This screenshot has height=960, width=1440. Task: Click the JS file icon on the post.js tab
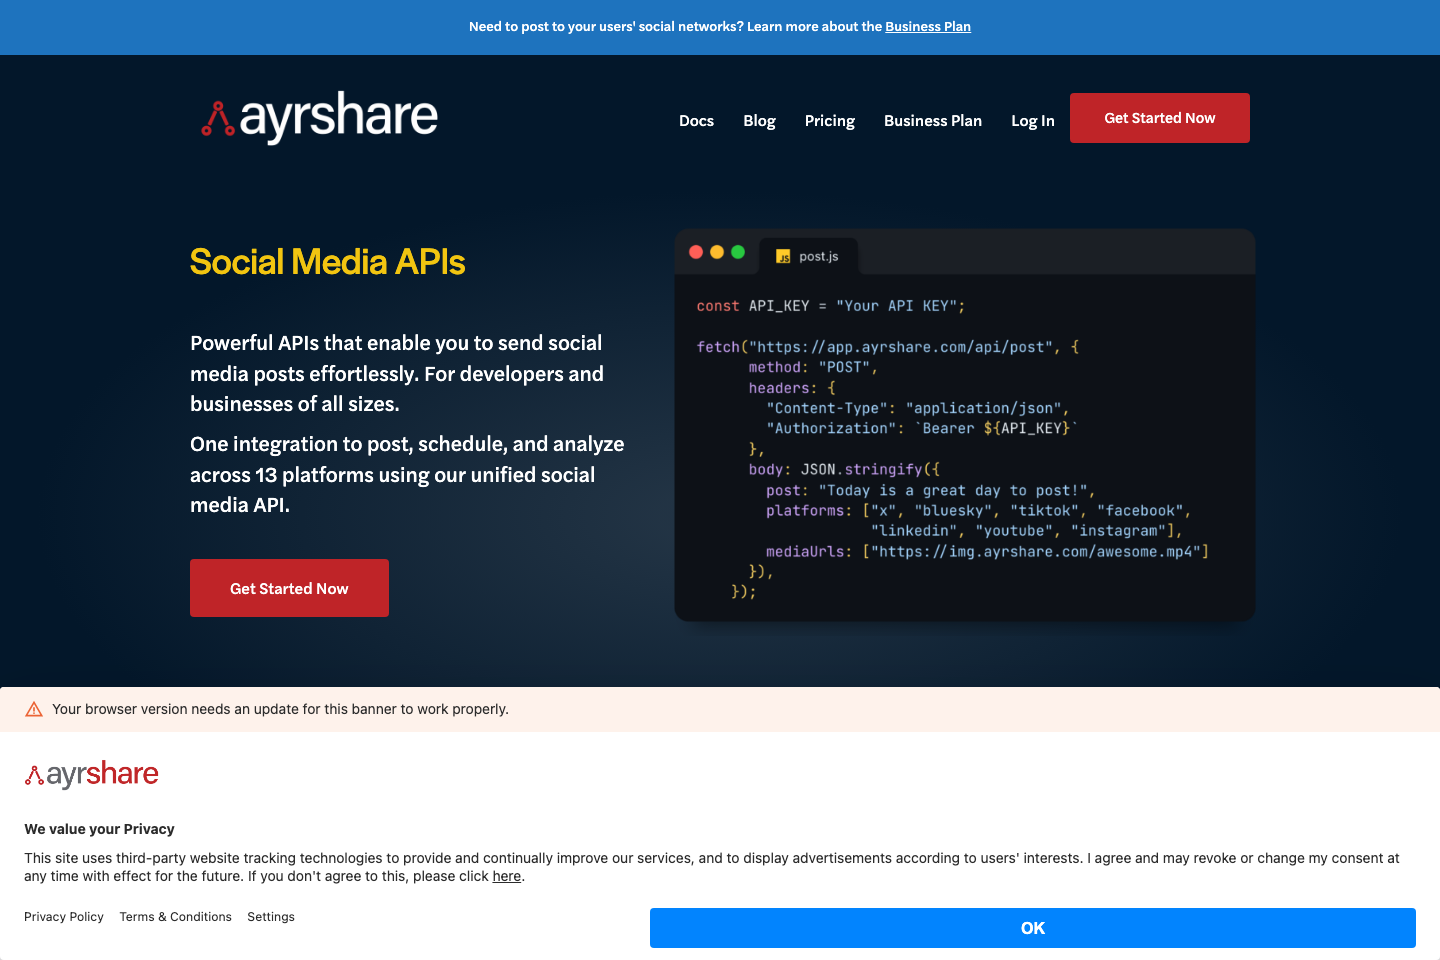(x=782, y=256)
